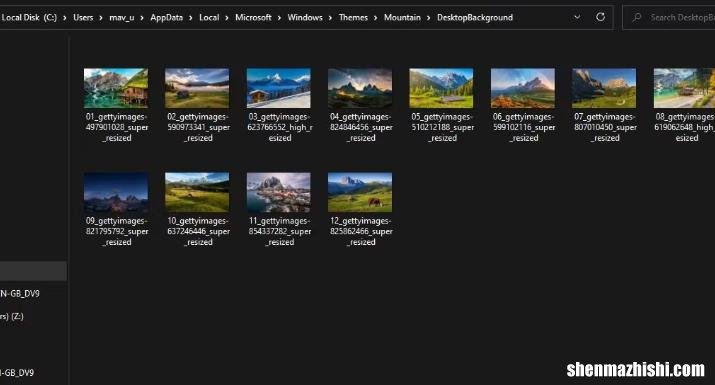The image size is (715, 385).
Task: Click the refresh icon in address bar
Action: coord(601,17)
